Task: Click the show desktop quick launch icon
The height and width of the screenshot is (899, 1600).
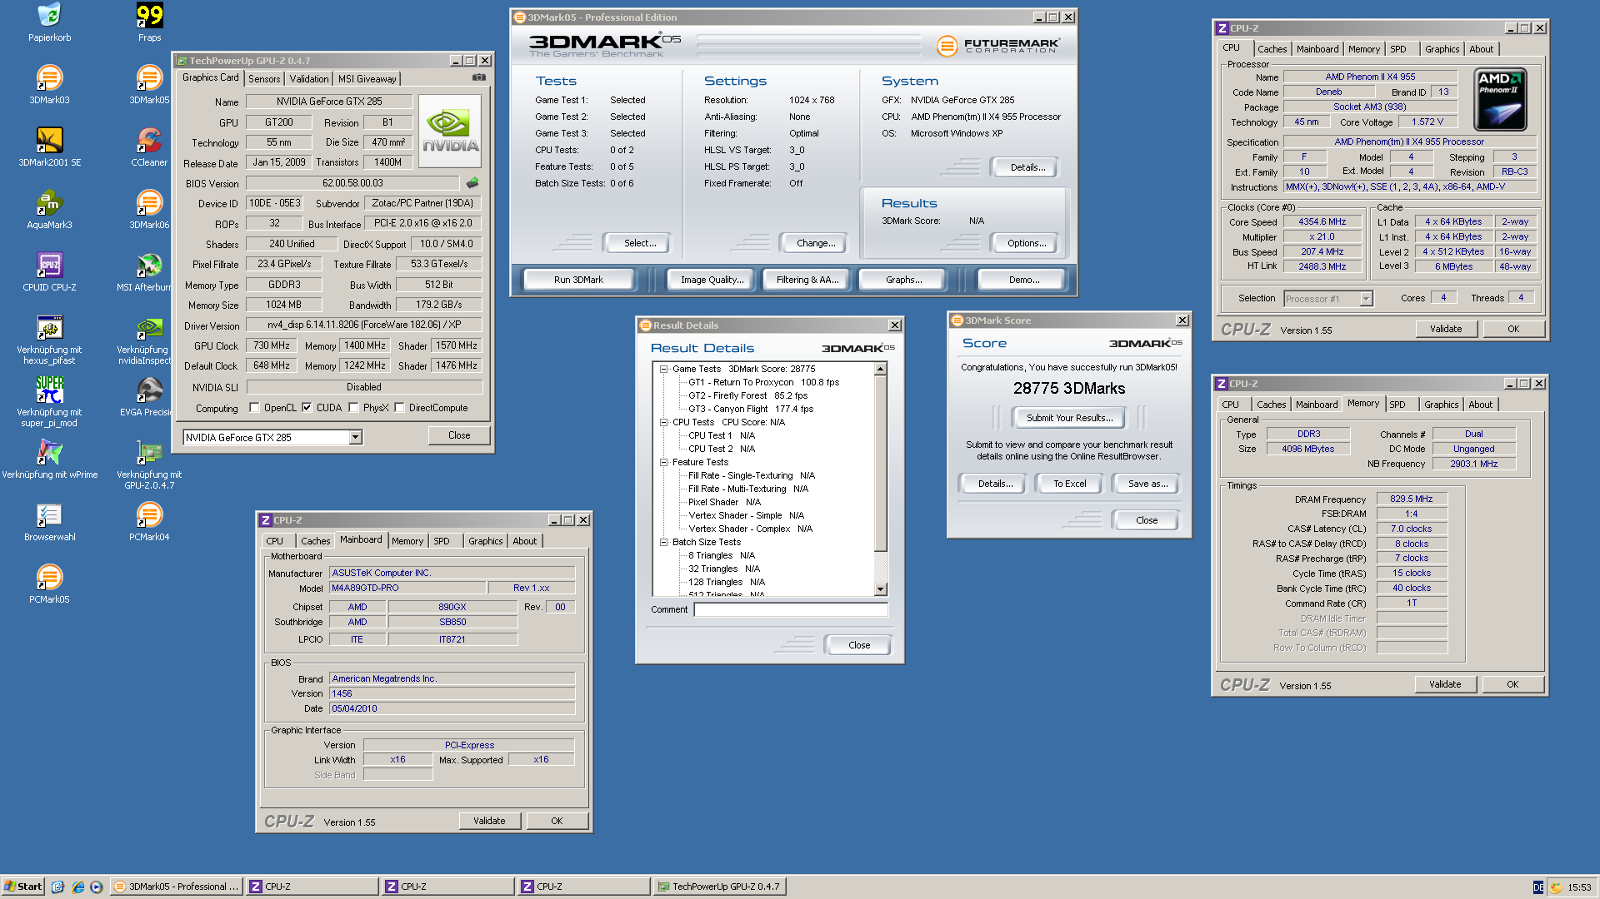Action: [x=58, y=887]
